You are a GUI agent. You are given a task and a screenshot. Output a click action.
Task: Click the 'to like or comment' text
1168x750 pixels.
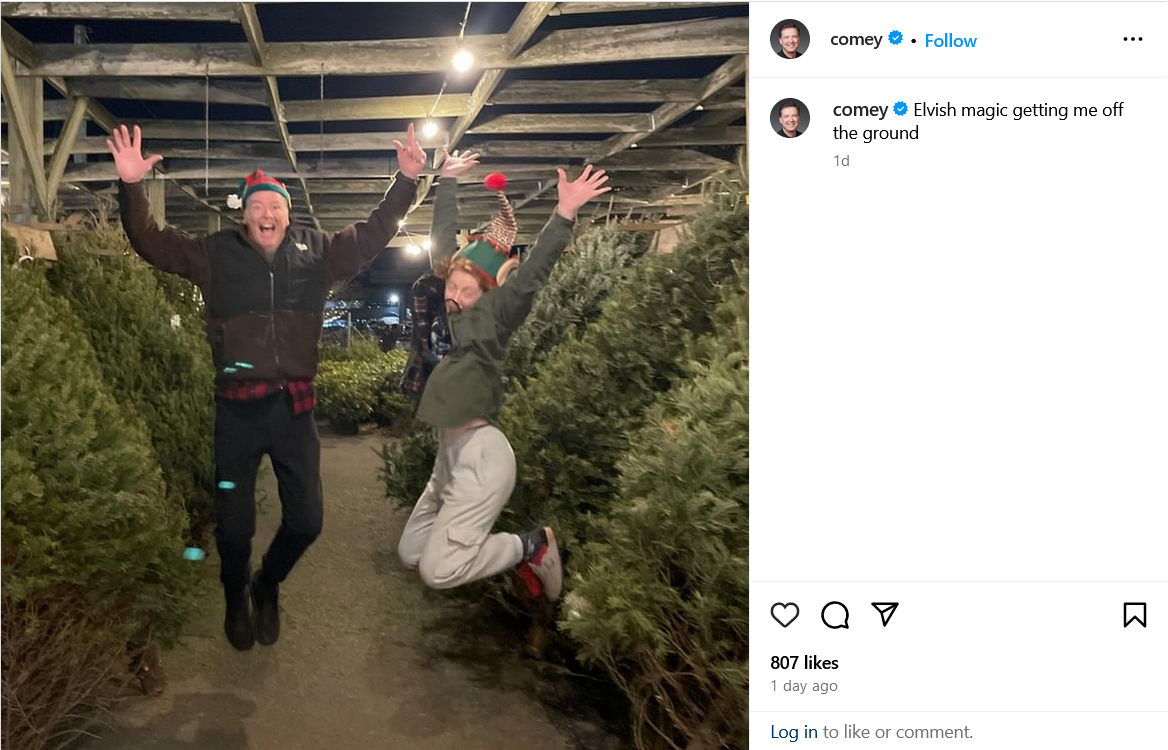pyautogui.click(x=898, y=732)
